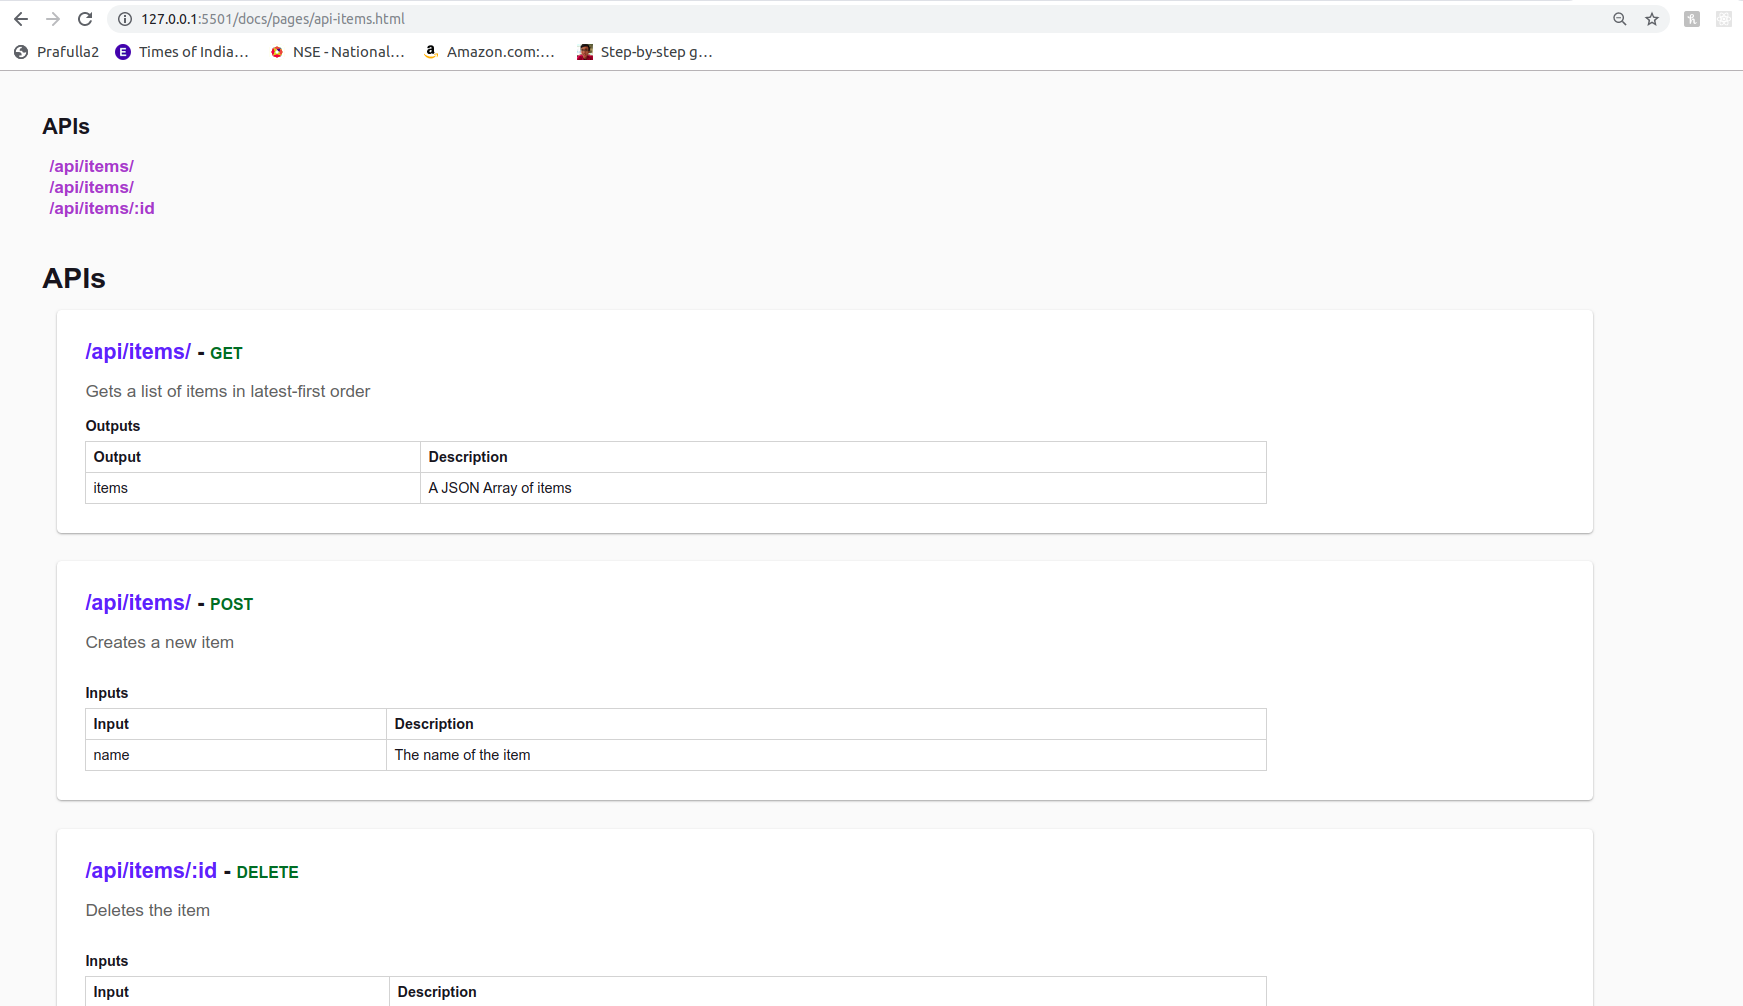Click the /api/items/ heading of the POST card
This screenshot has width=1743, height=1006.
coord(138,603)
